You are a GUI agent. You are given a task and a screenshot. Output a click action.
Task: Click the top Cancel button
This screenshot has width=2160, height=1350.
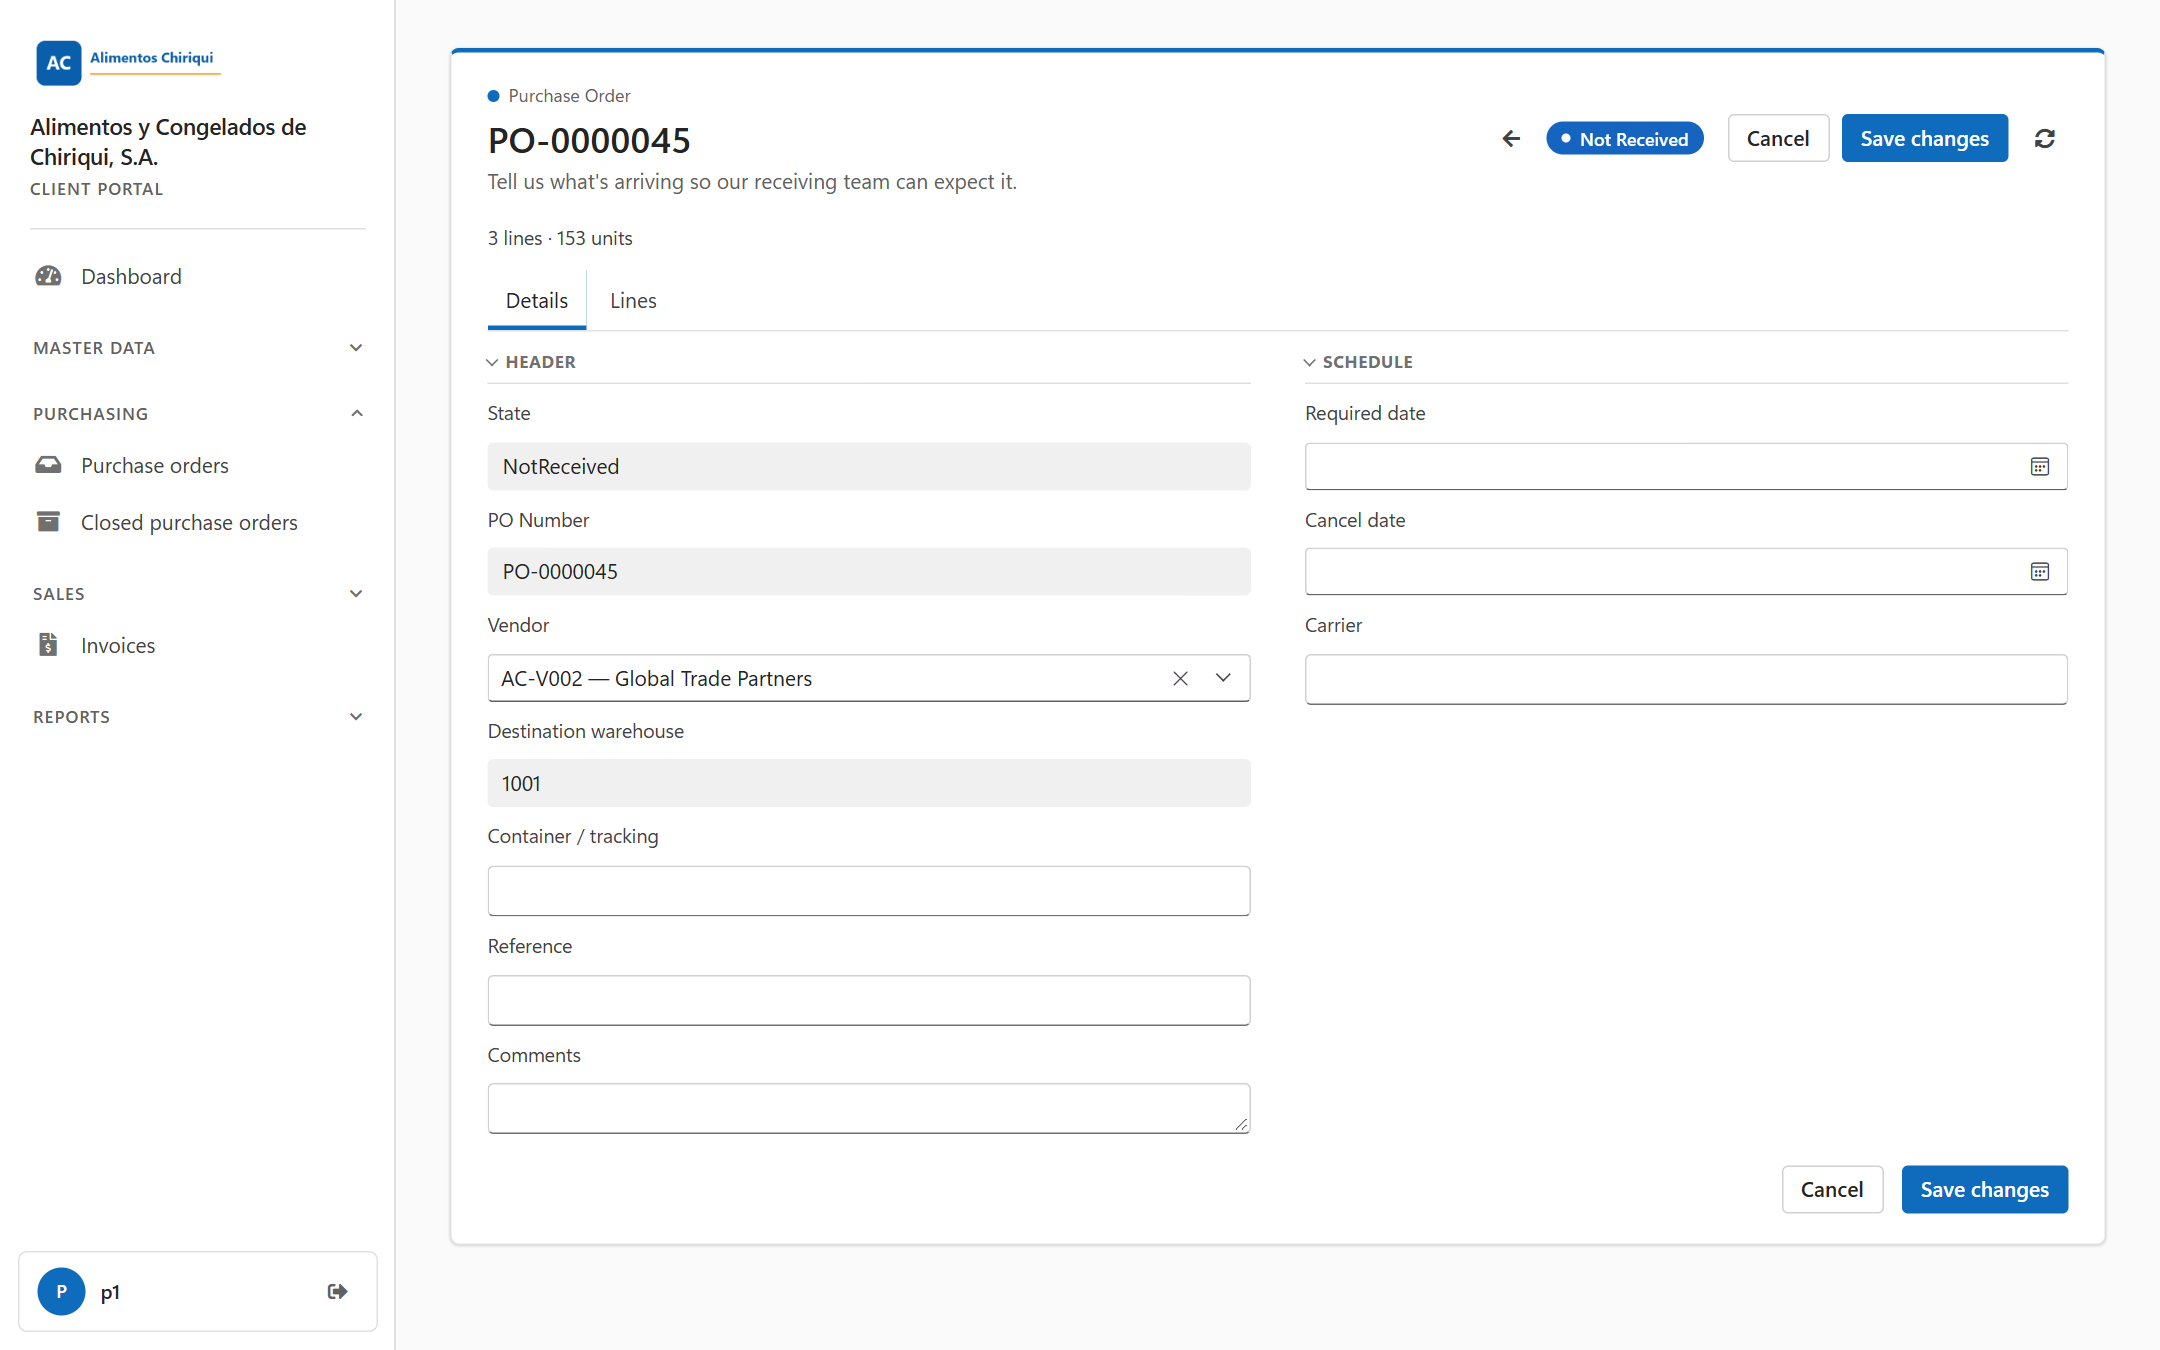coord(1778,139)
